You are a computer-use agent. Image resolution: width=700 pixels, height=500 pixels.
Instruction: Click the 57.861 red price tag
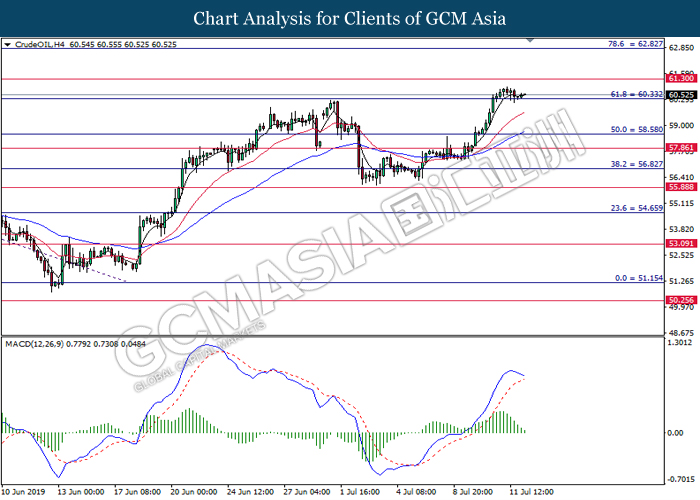(681, 148)
